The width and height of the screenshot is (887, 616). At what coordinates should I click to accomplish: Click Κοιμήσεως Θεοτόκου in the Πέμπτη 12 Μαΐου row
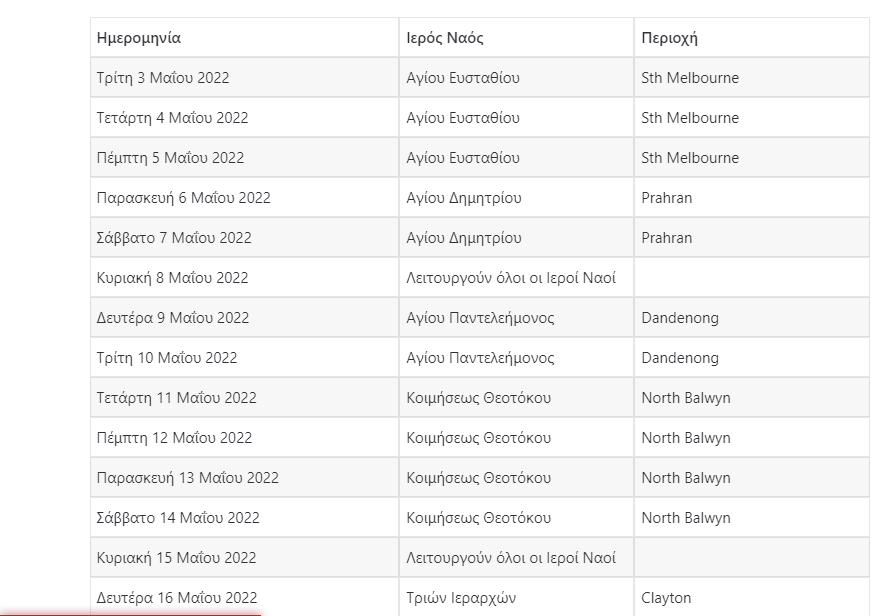click(479, 438)
